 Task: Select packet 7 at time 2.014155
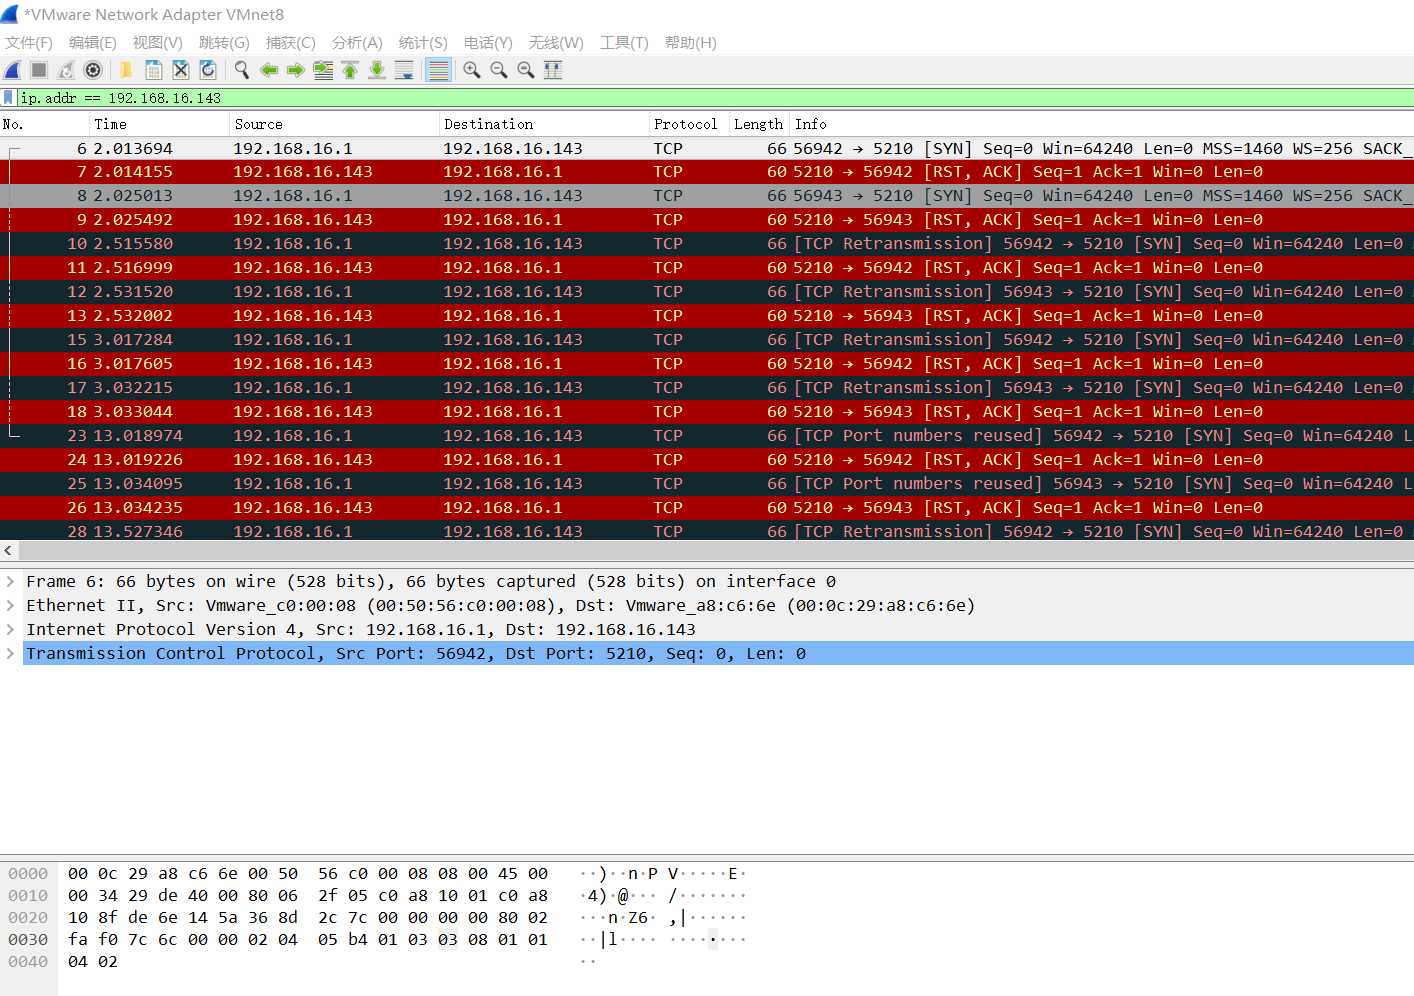(707, 172)
